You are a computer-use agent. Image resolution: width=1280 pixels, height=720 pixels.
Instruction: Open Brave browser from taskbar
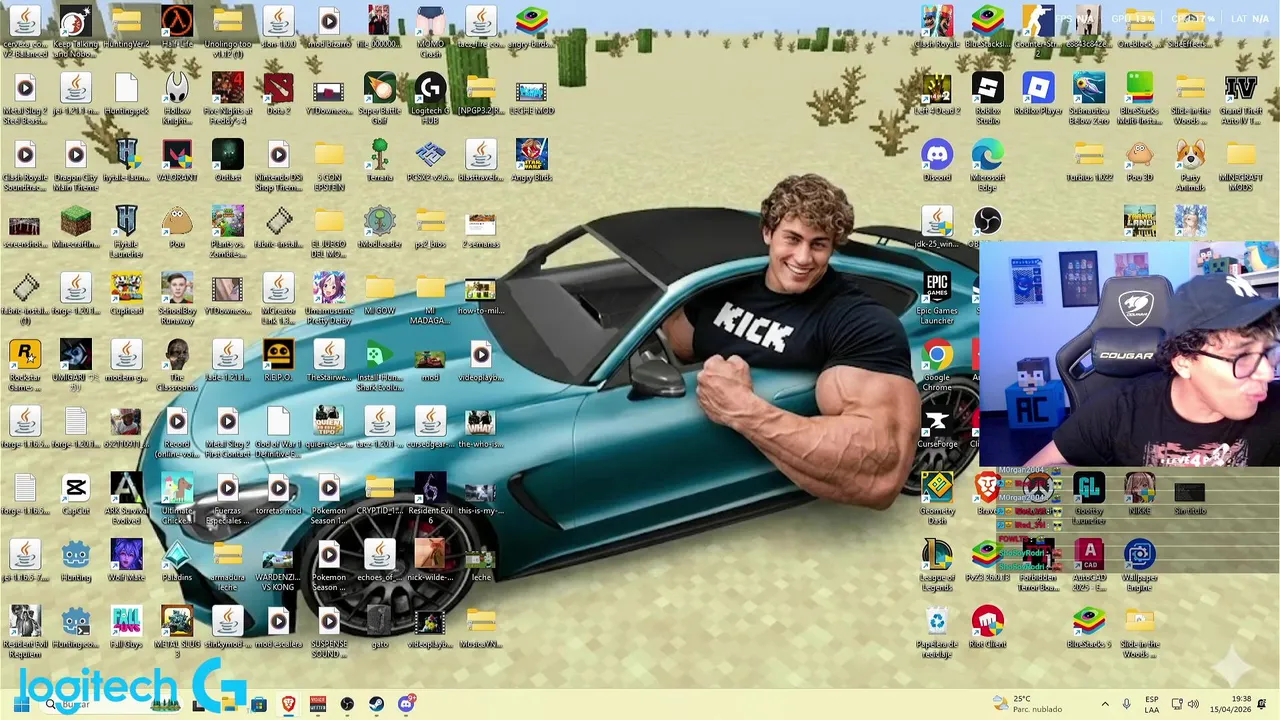tap(289, 704)
